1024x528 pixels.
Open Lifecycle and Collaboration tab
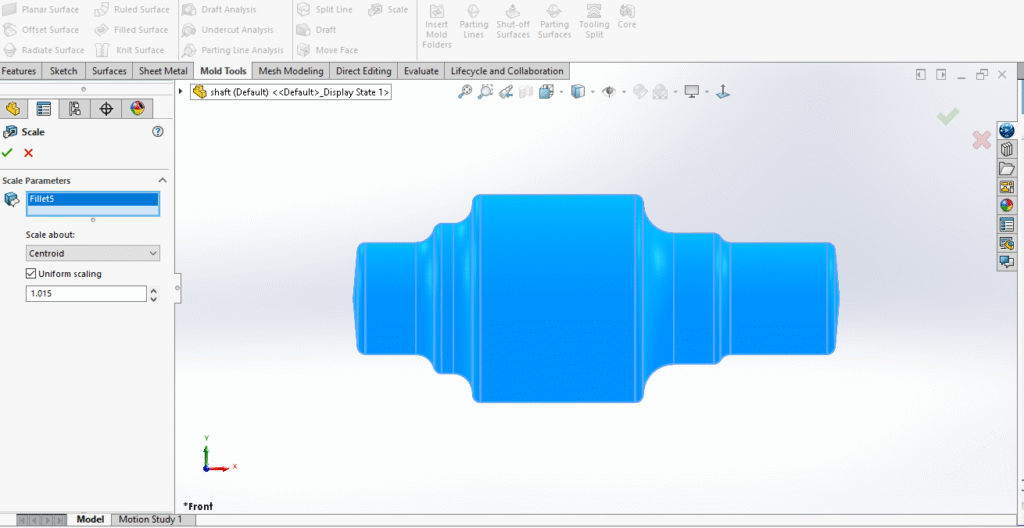[x=507, y=71]
